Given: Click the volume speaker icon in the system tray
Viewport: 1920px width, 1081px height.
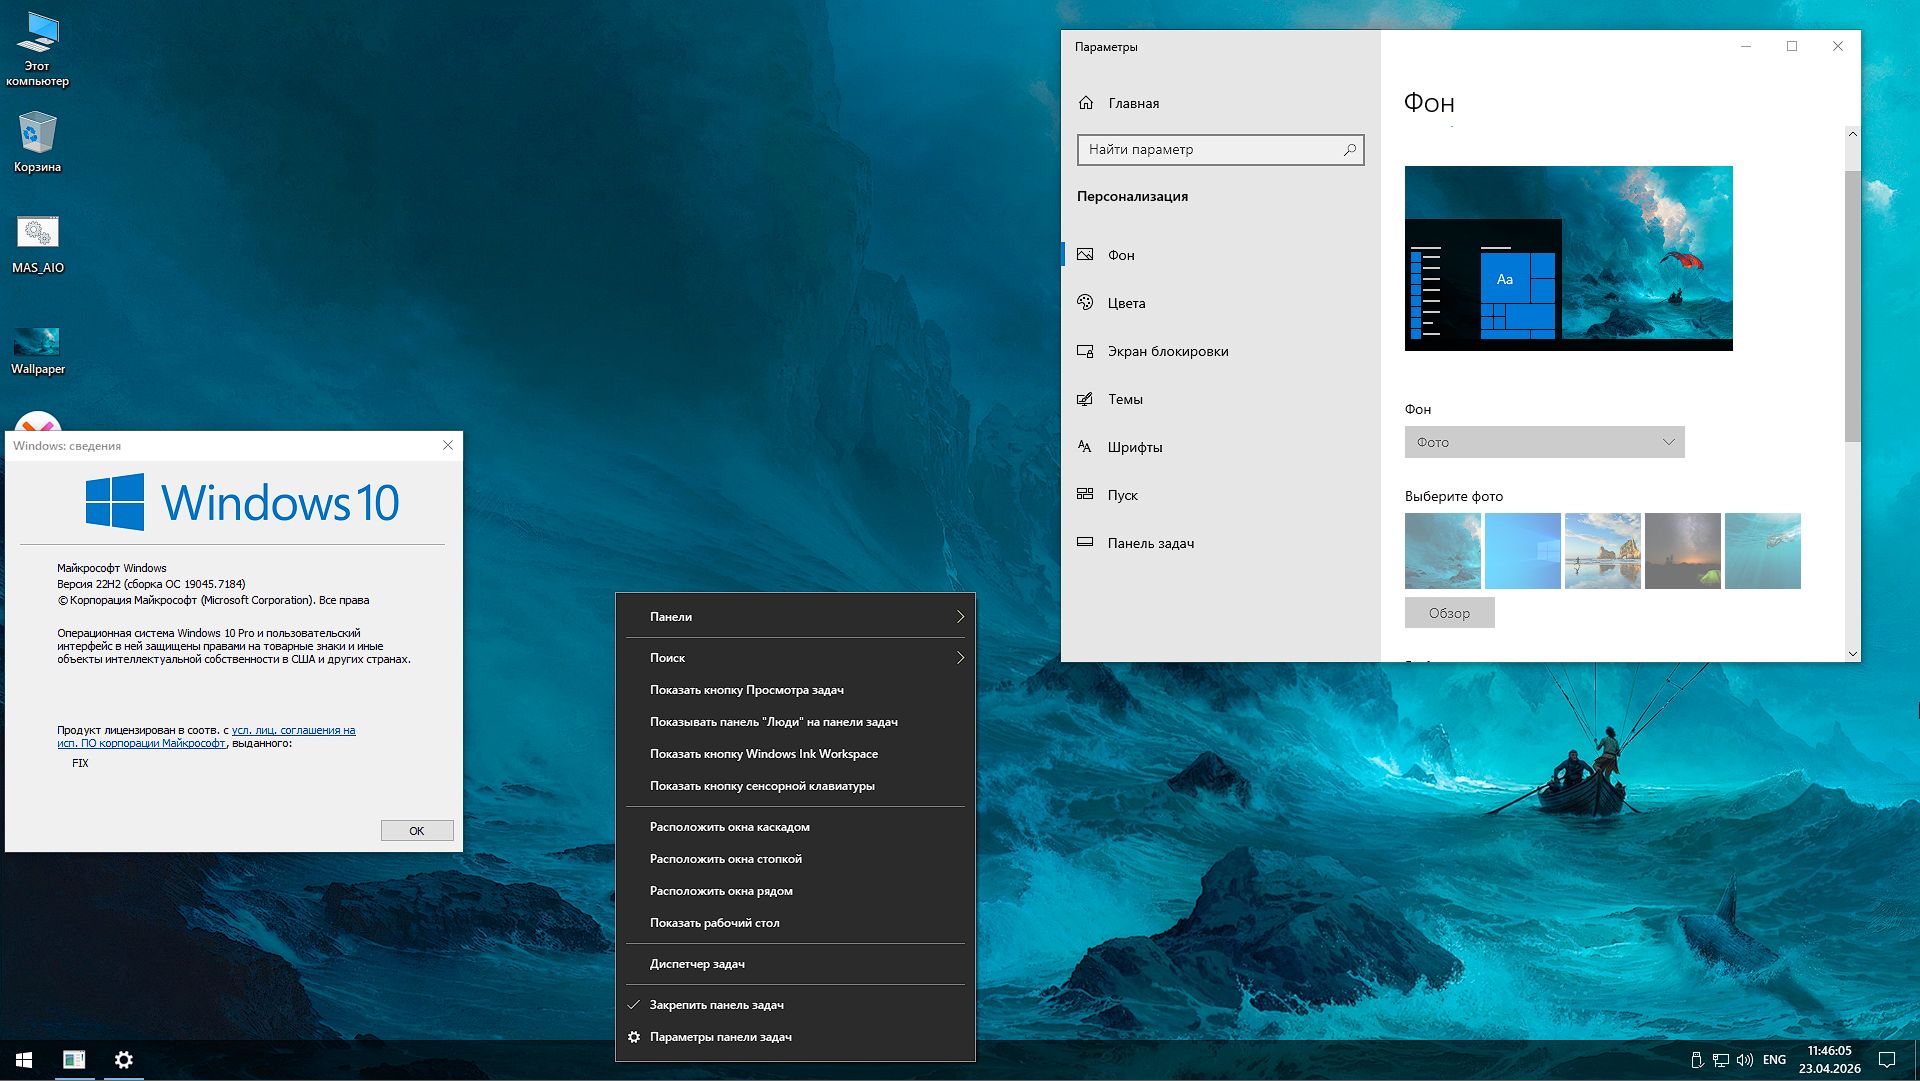Looking at the screenshot, I should coord(1745,1060).
